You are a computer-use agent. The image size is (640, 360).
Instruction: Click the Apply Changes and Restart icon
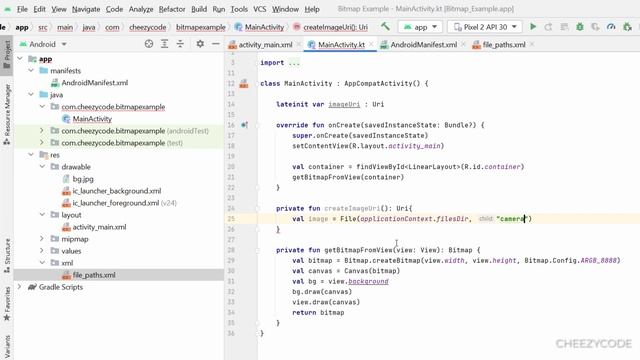(548, 27)
